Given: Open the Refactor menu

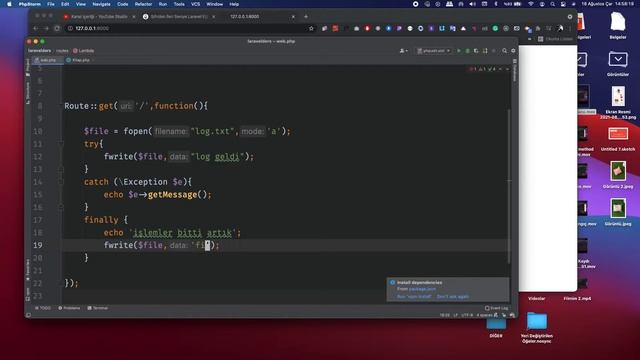Looking at the screenshot, I should point(143,4).
